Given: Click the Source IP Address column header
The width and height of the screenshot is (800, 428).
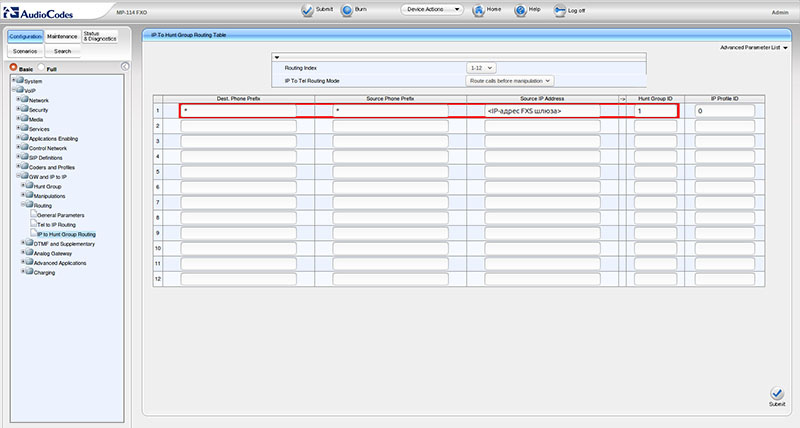Looking at the screenshot, I should [x=542, y=98].
